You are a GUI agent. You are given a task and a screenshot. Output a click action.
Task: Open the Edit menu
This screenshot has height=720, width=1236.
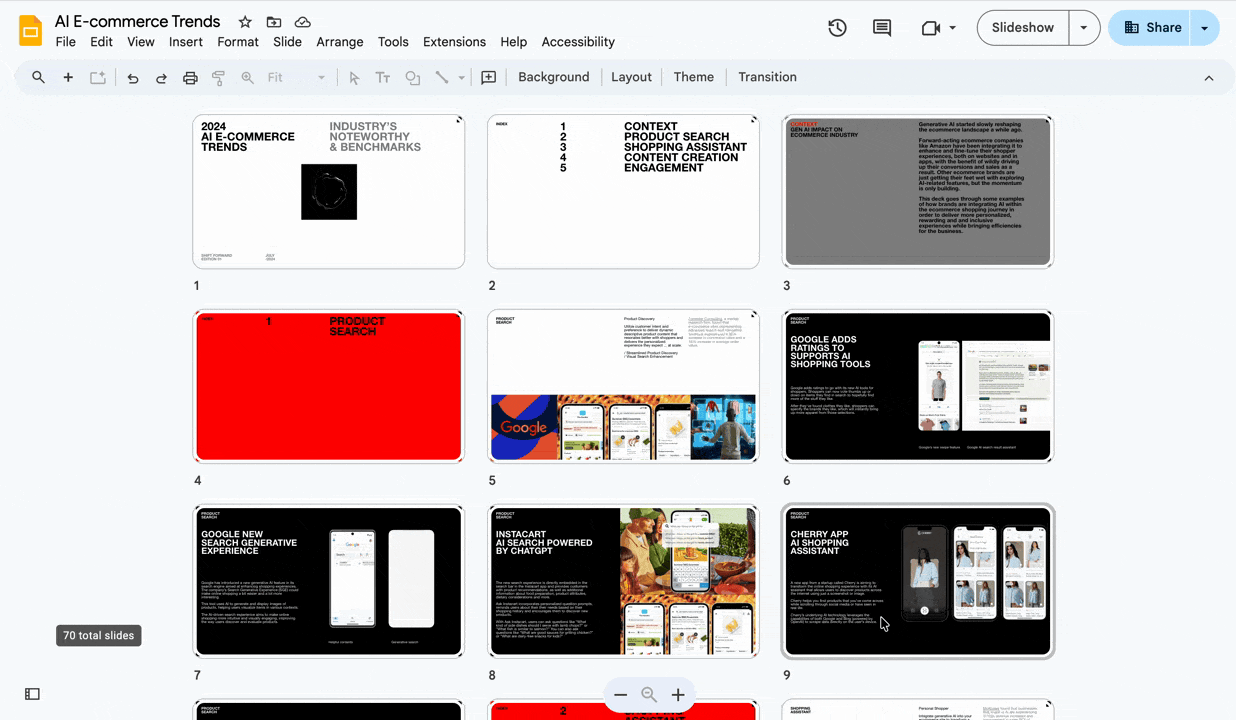(101, 42)
